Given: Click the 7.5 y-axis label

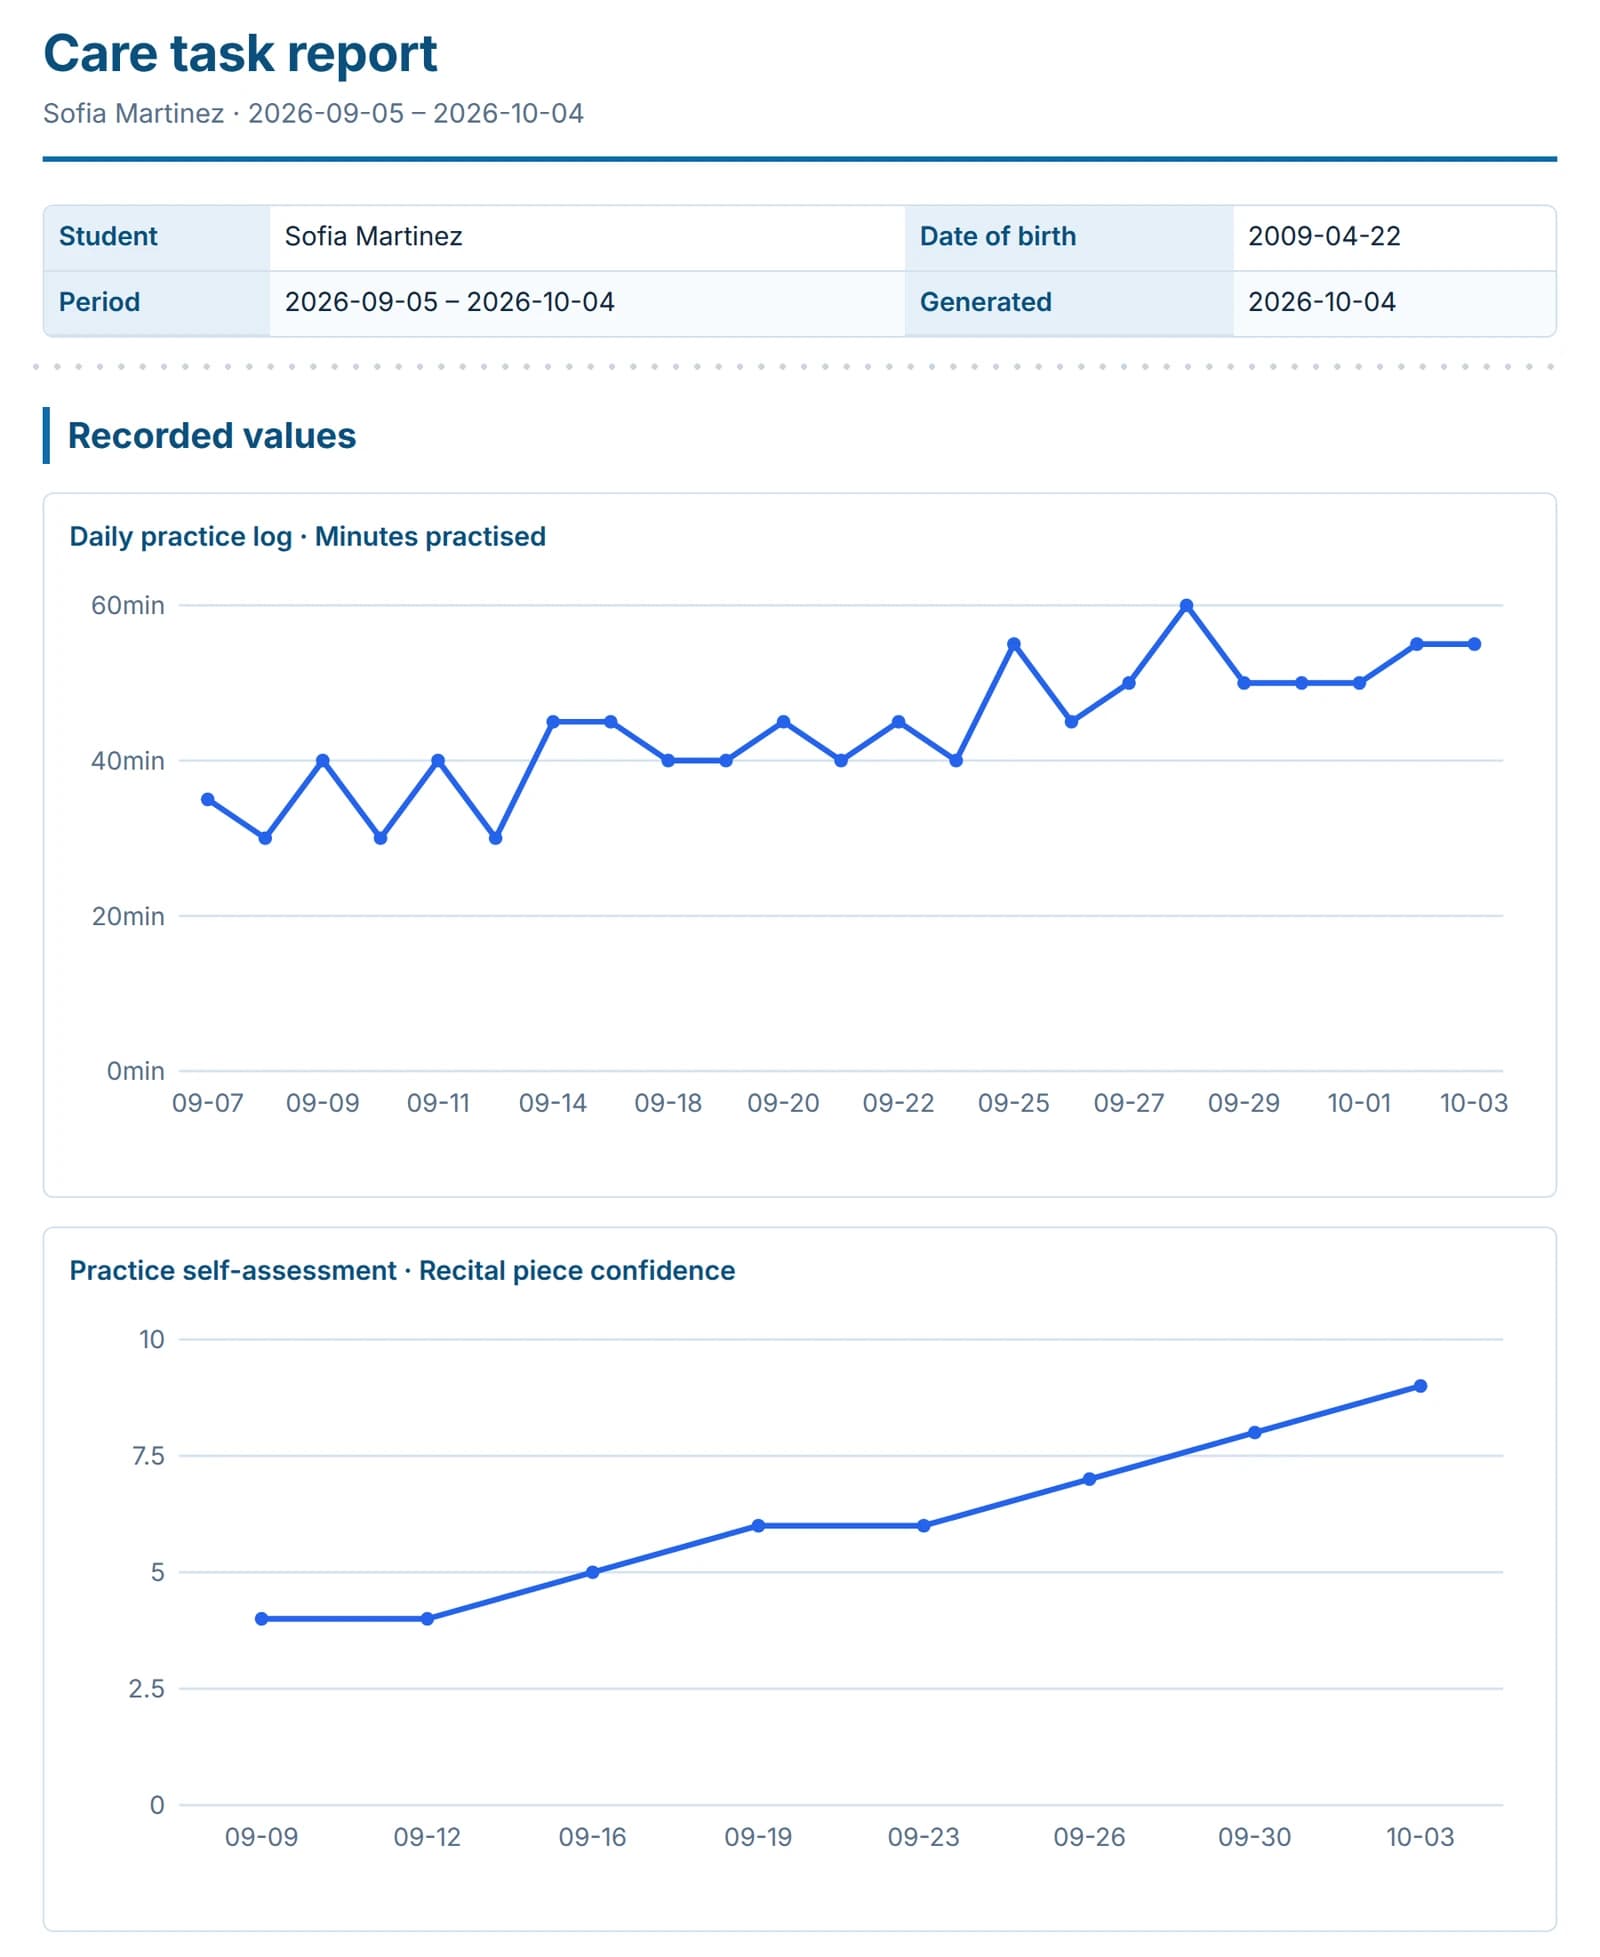Looking at the screenshot, I should pos(148,1456).
